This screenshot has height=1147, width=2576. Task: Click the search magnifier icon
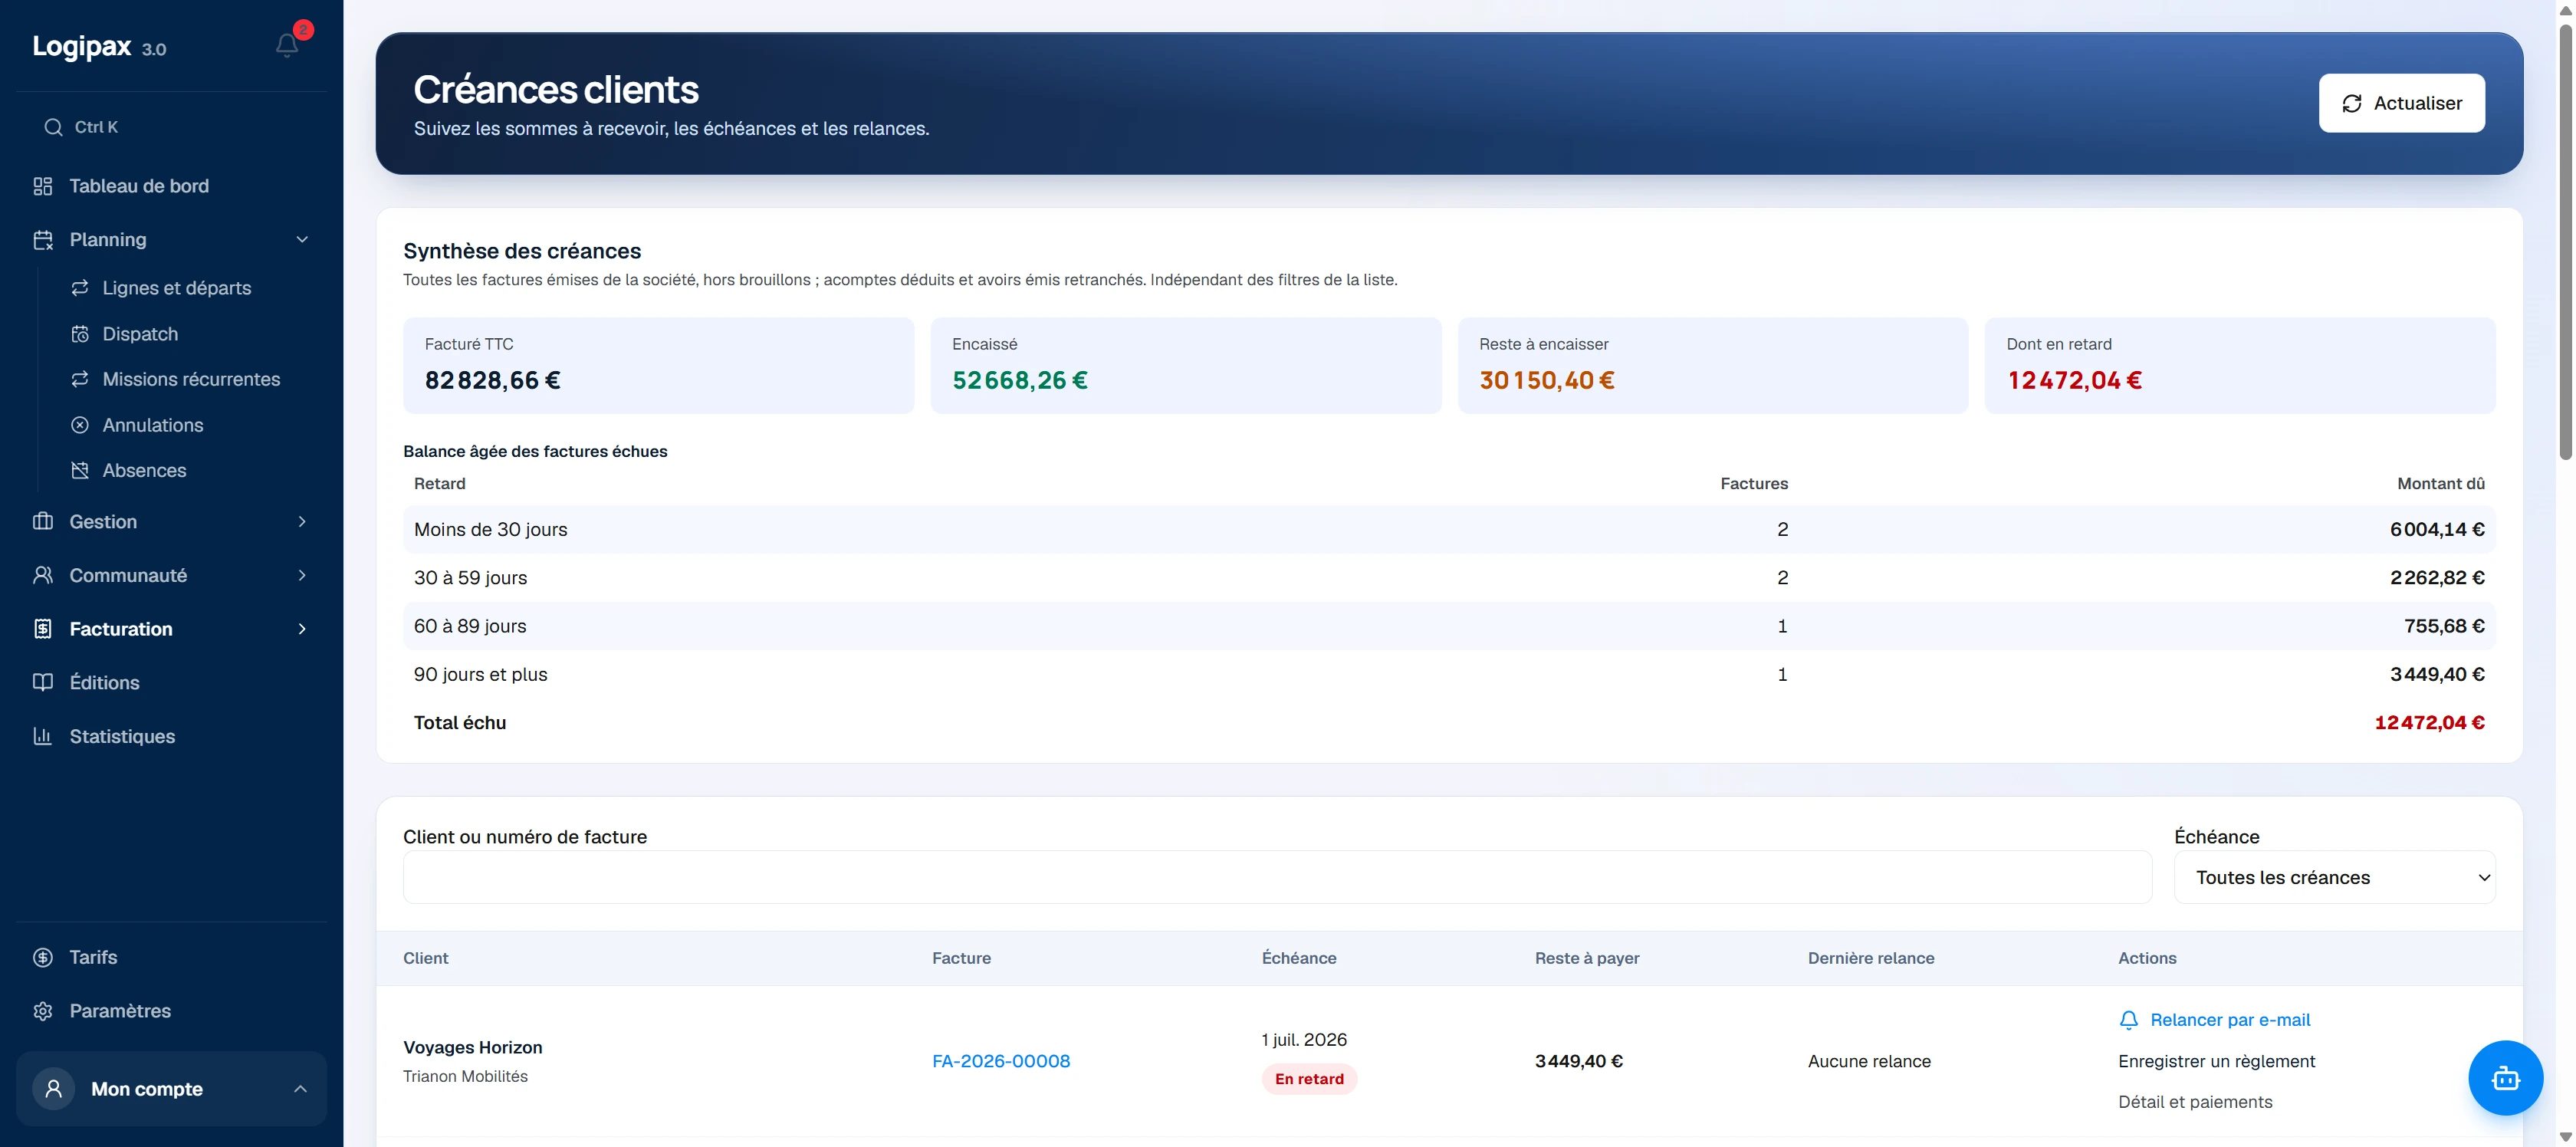coord(53,127)
